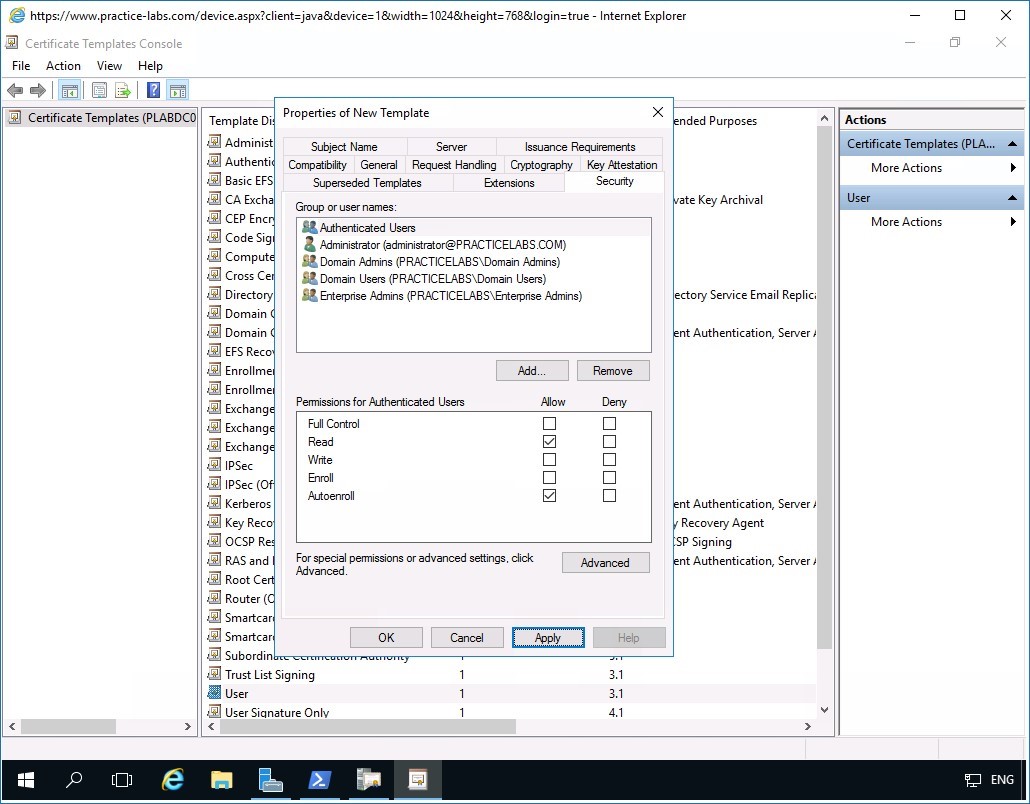This screenshot has height=804, width=1030.
Task: Click the template list down scroll arrow
Action: pos(824,710)
